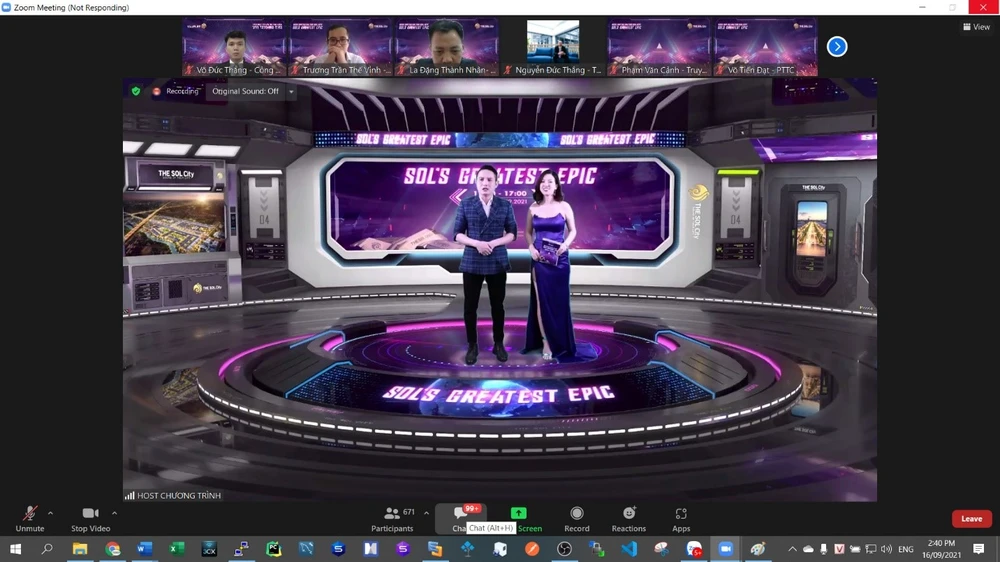Expand video options arrow beside Stop Video

point(114,513)
